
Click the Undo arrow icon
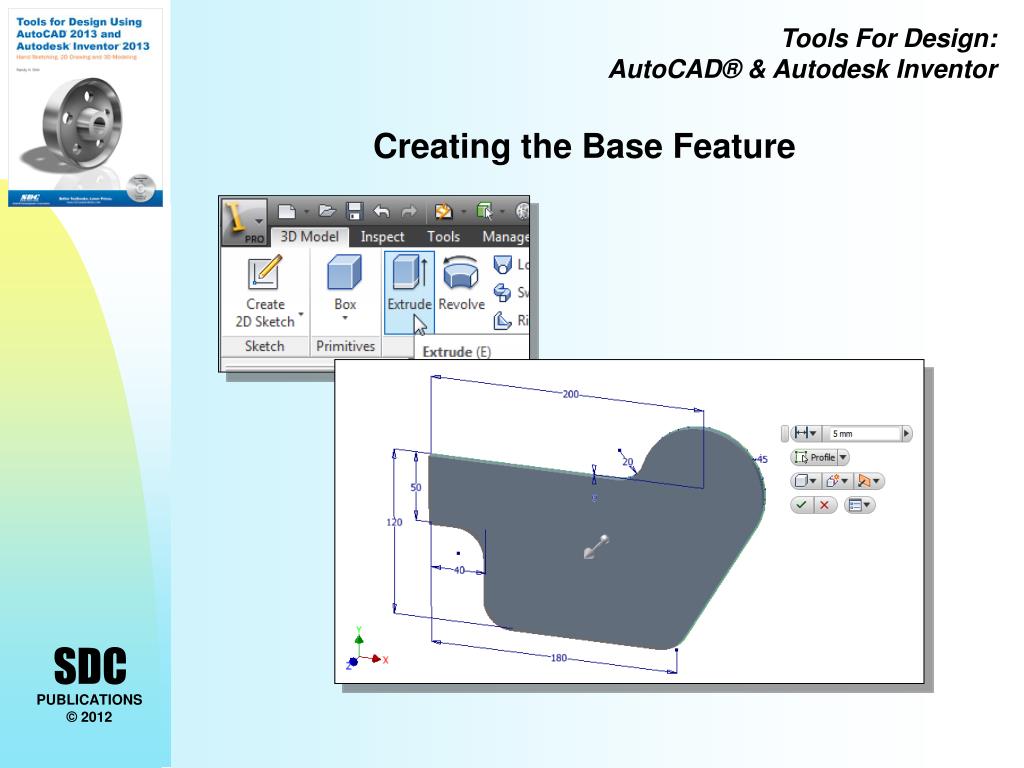click(381, 211)
